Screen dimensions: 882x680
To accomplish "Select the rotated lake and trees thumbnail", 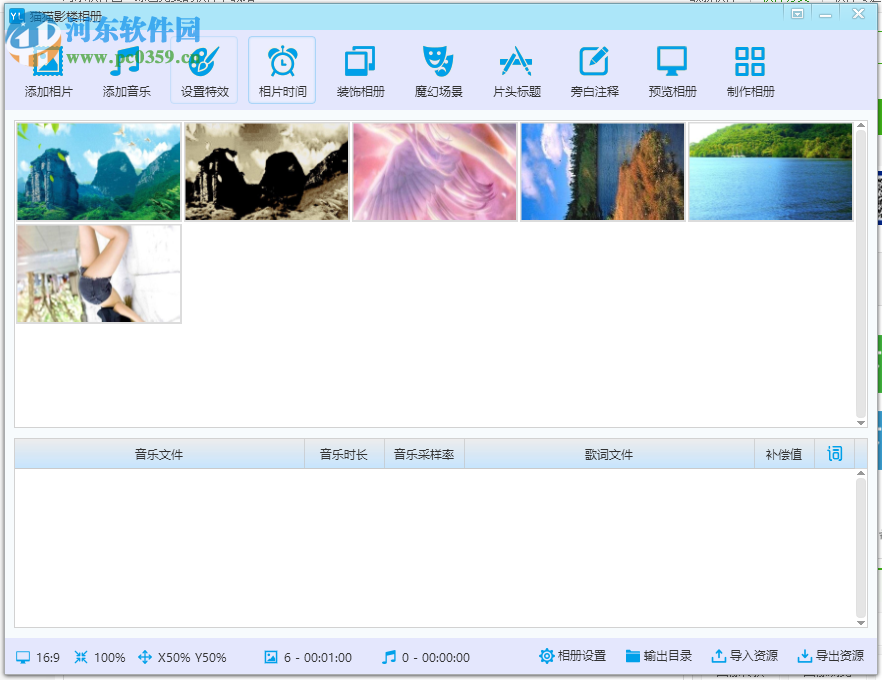I will pyautogui.click(x=602, y=172).
